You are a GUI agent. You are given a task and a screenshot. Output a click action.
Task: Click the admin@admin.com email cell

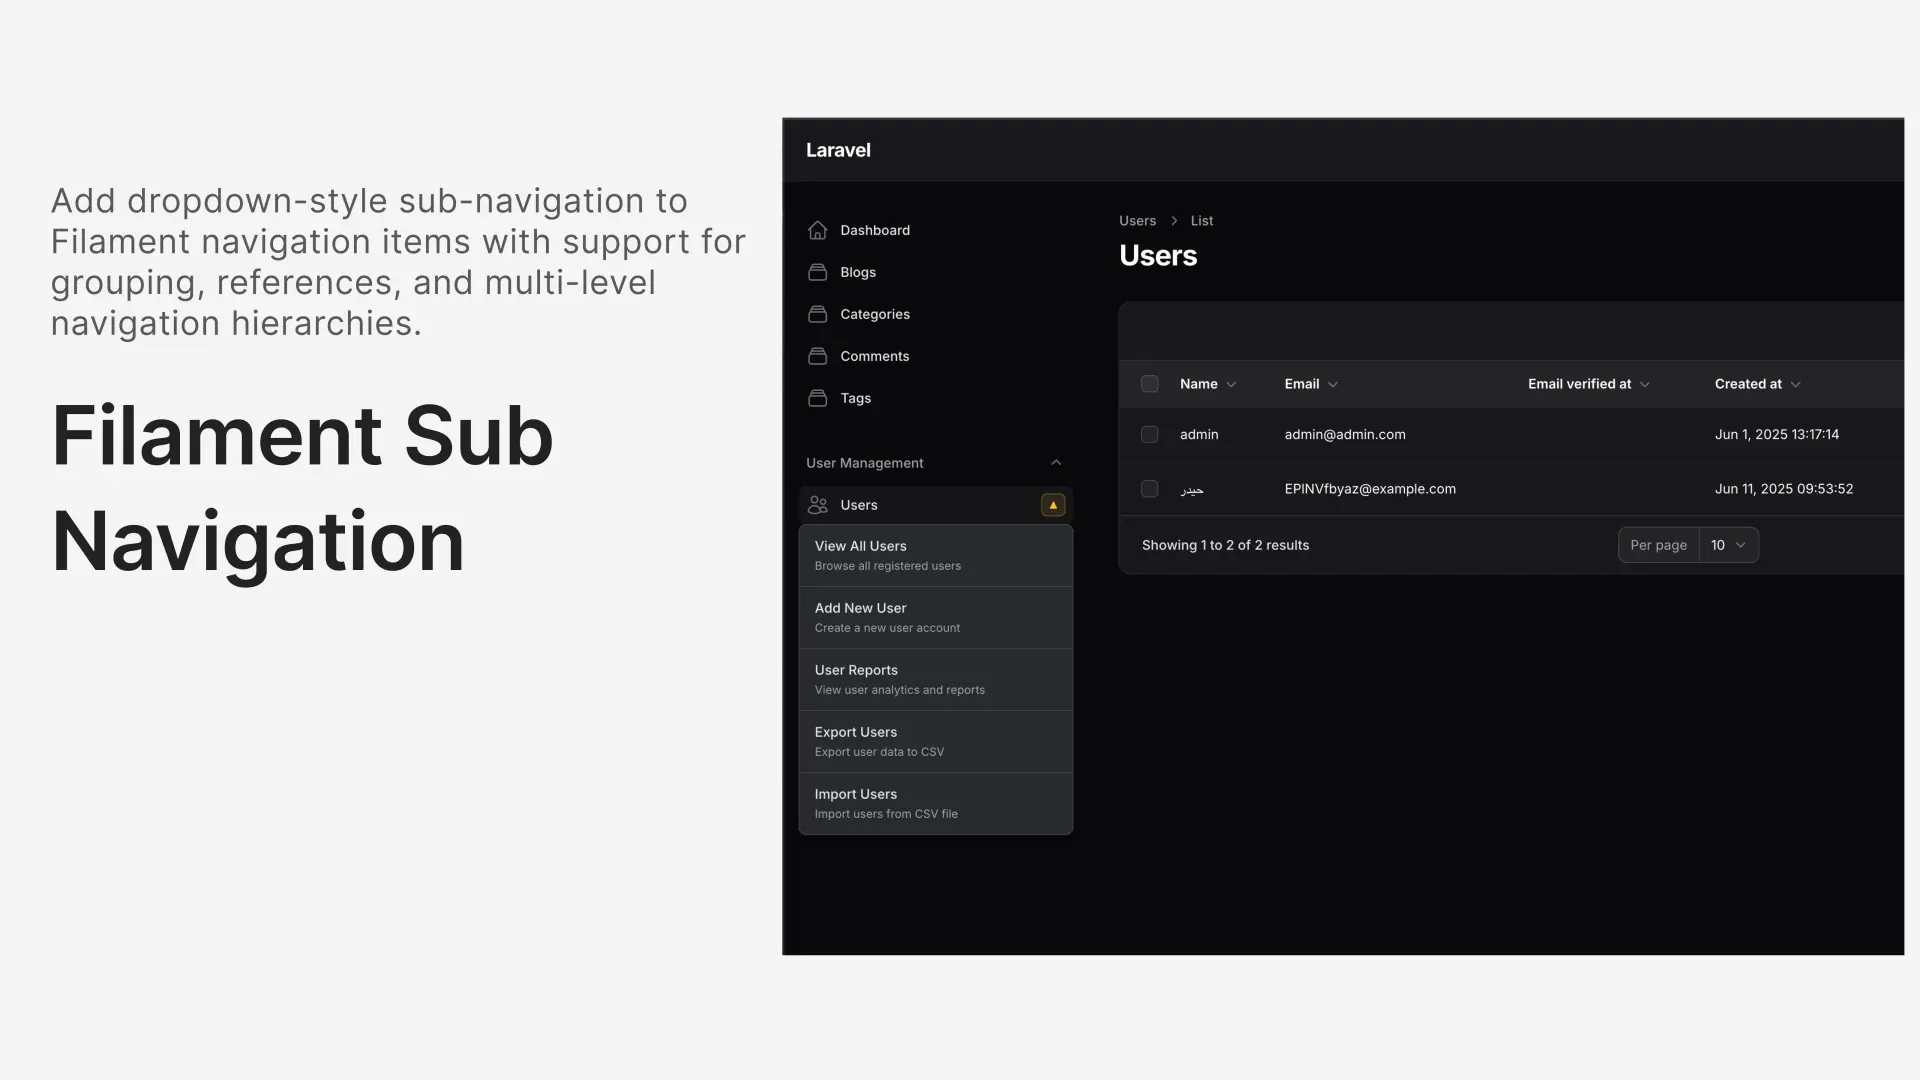point(1344,434)
